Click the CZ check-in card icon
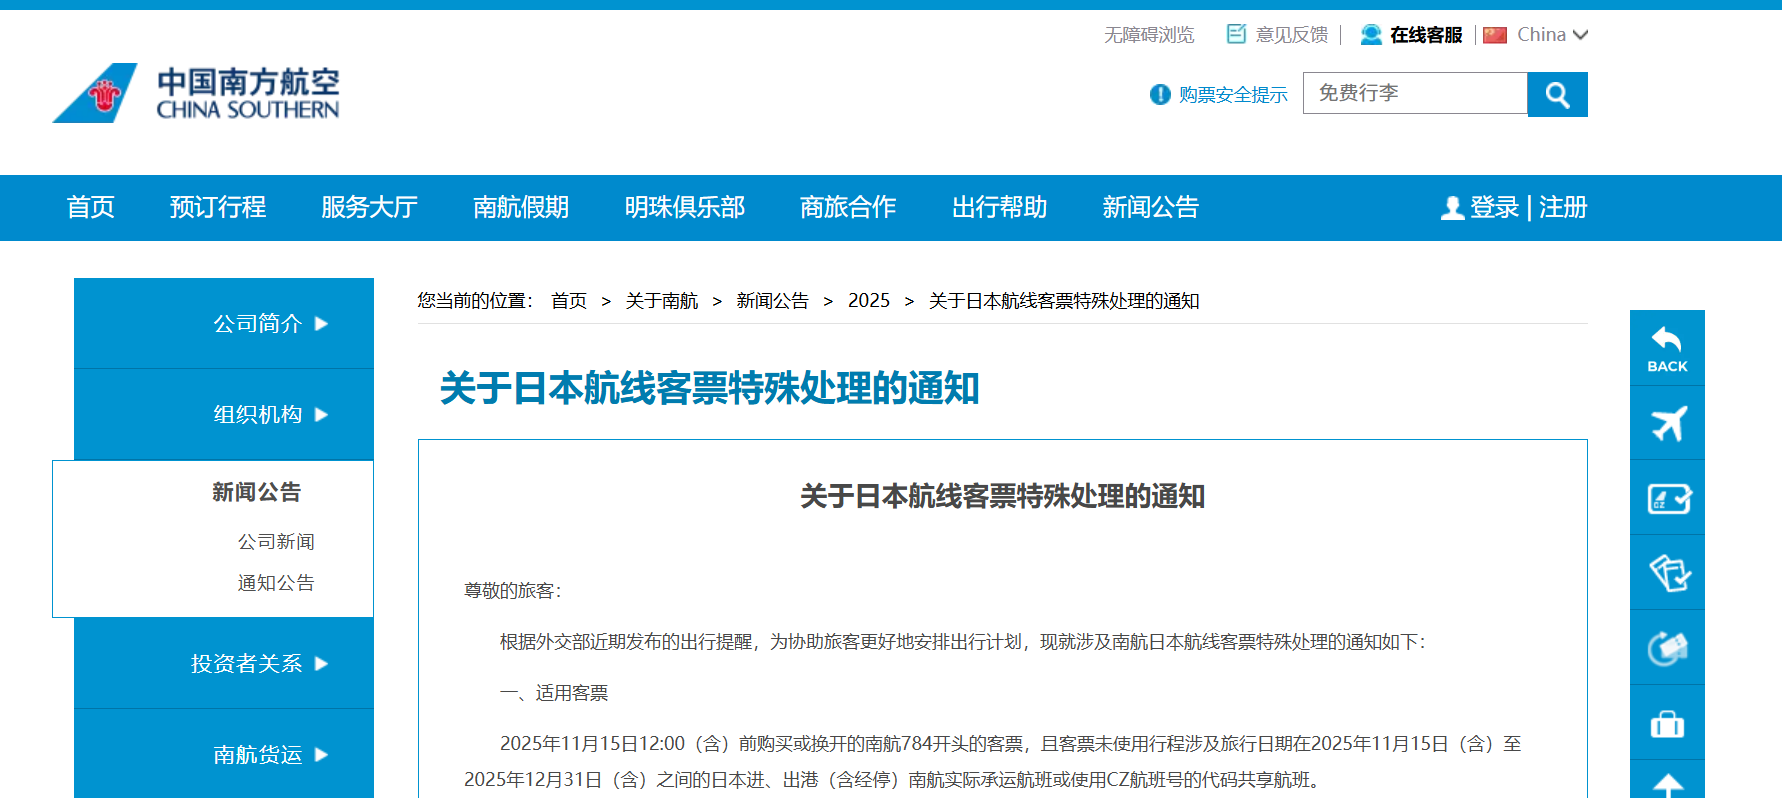Image resolution: width=1782 pixels, height=798 pixels. tap(1667, 498)
